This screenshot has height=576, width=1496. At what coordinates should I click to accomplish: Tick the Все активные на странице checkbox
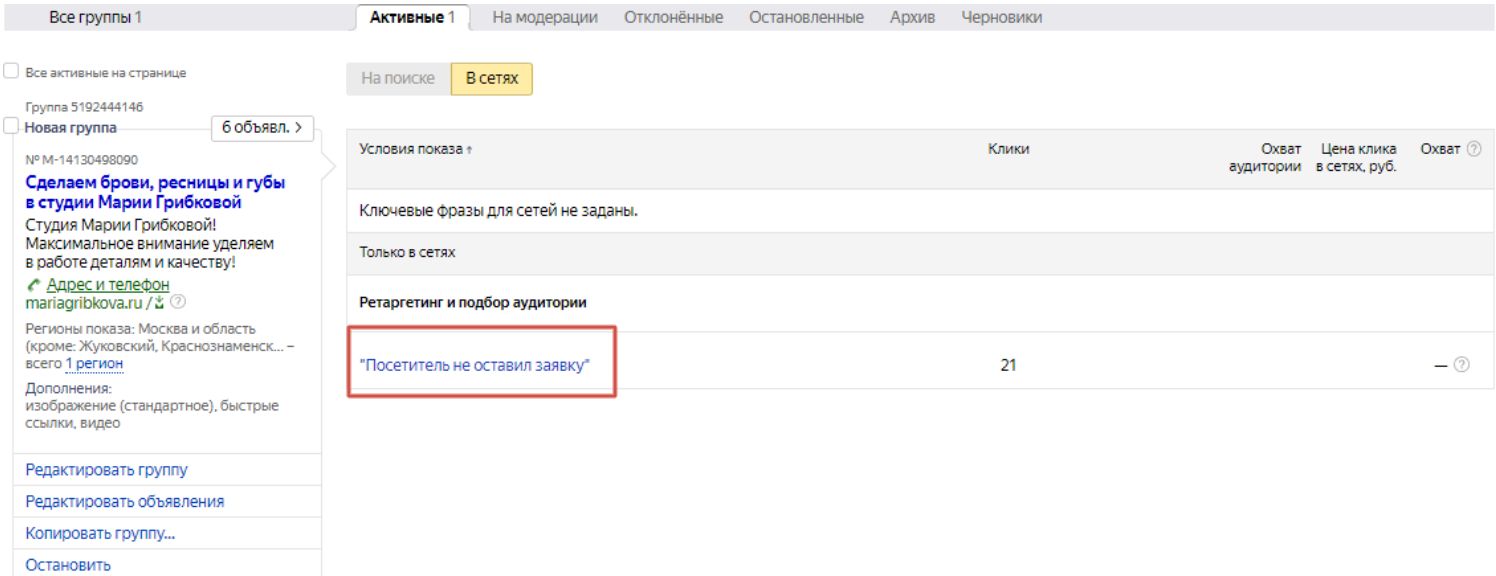[x=12, y=72]
